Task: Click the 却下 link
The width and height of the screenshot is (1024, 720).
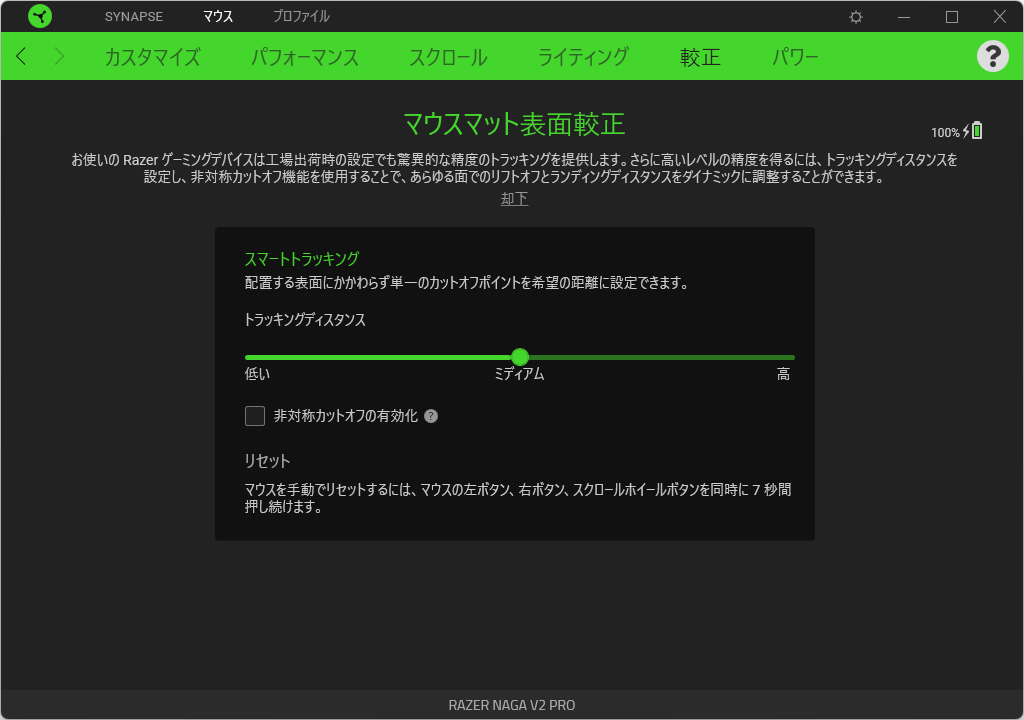Action: 514,199
